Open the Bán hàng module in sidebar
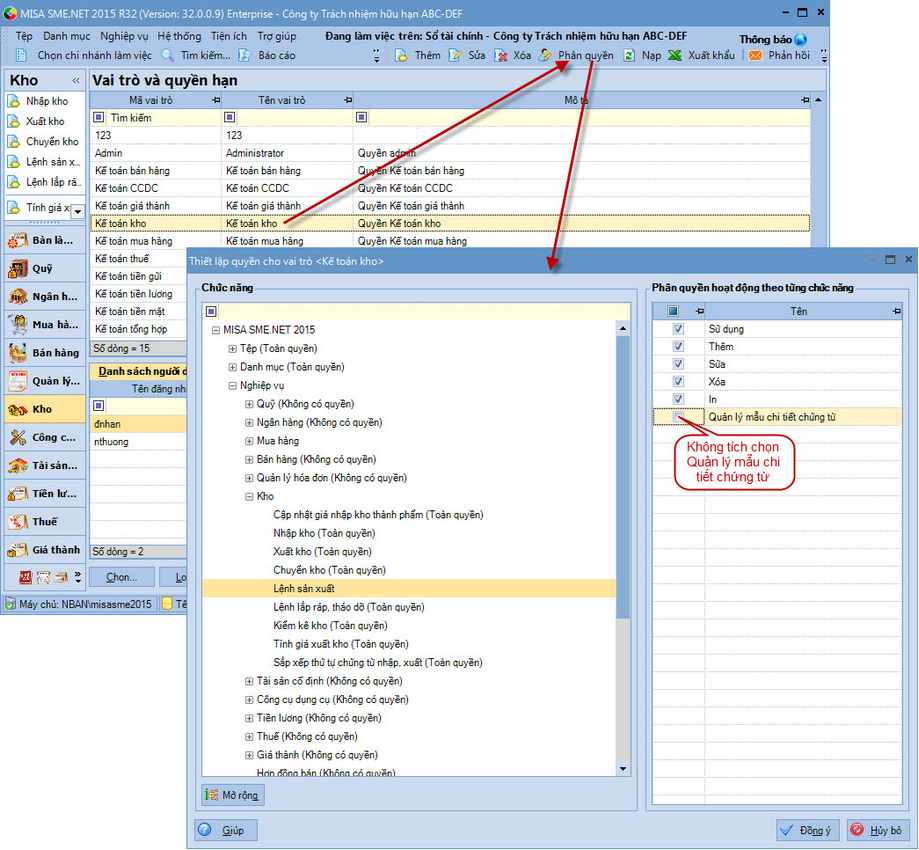 [x=45, y=353]
